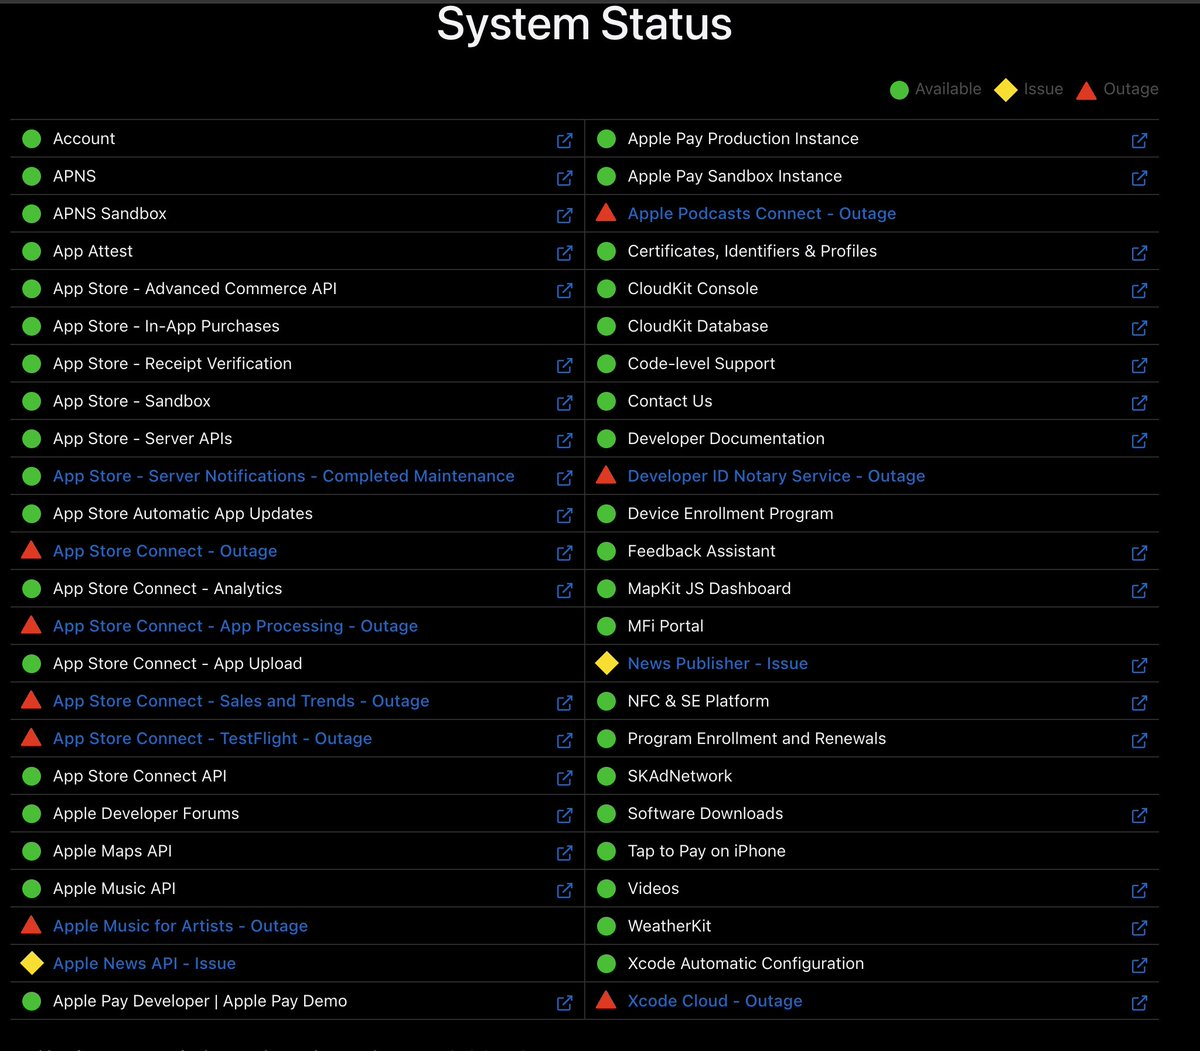Click external link icon beside APNS Sandbox
The height and width of the screenshot is (1051, 1200).
tap(564, 215)
